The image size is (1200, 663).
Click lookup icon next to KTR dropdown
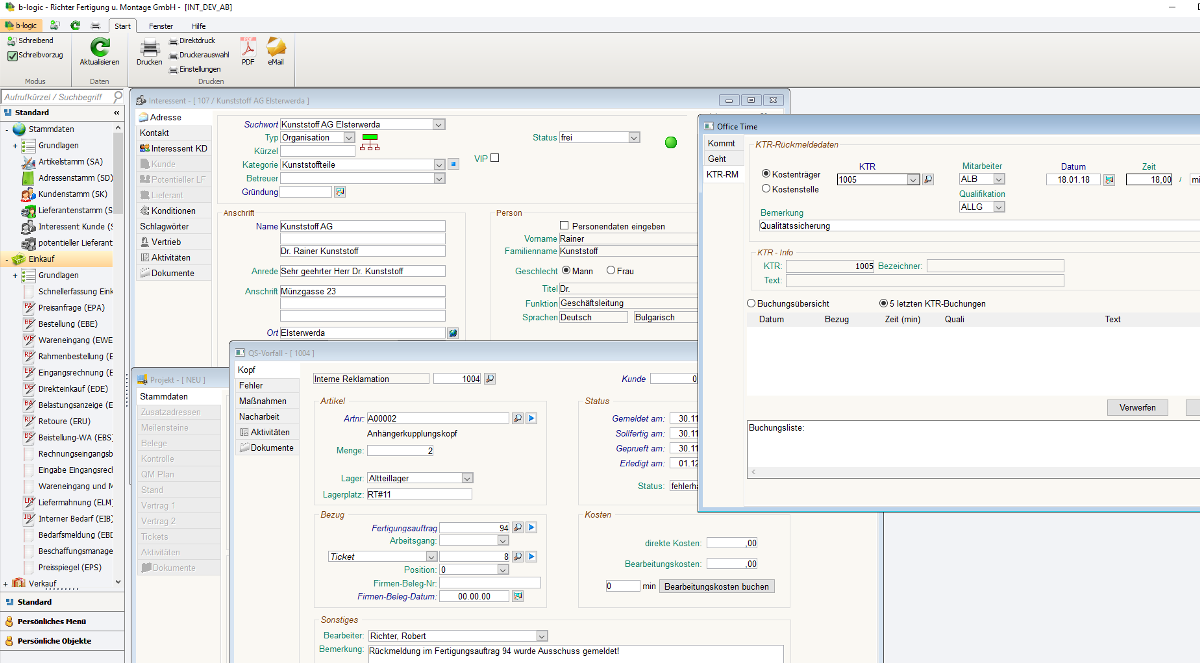click(928, 180)
